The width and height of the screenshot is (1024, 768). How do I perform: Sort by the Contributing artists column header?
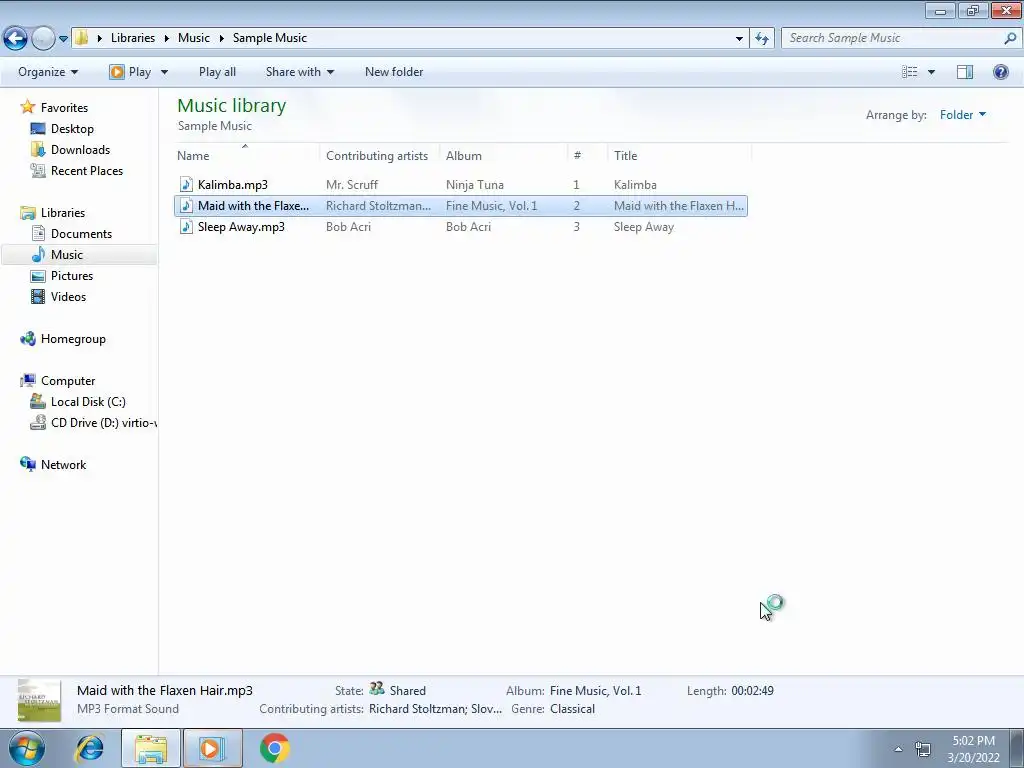tap(377, 156)
